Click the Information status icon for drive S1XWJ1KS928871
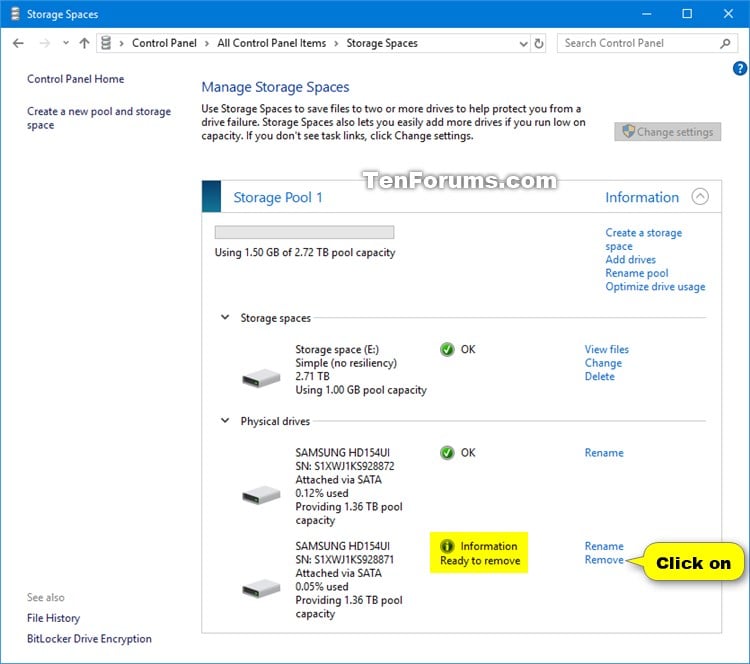The image size is (750, 664). point(447,546)
